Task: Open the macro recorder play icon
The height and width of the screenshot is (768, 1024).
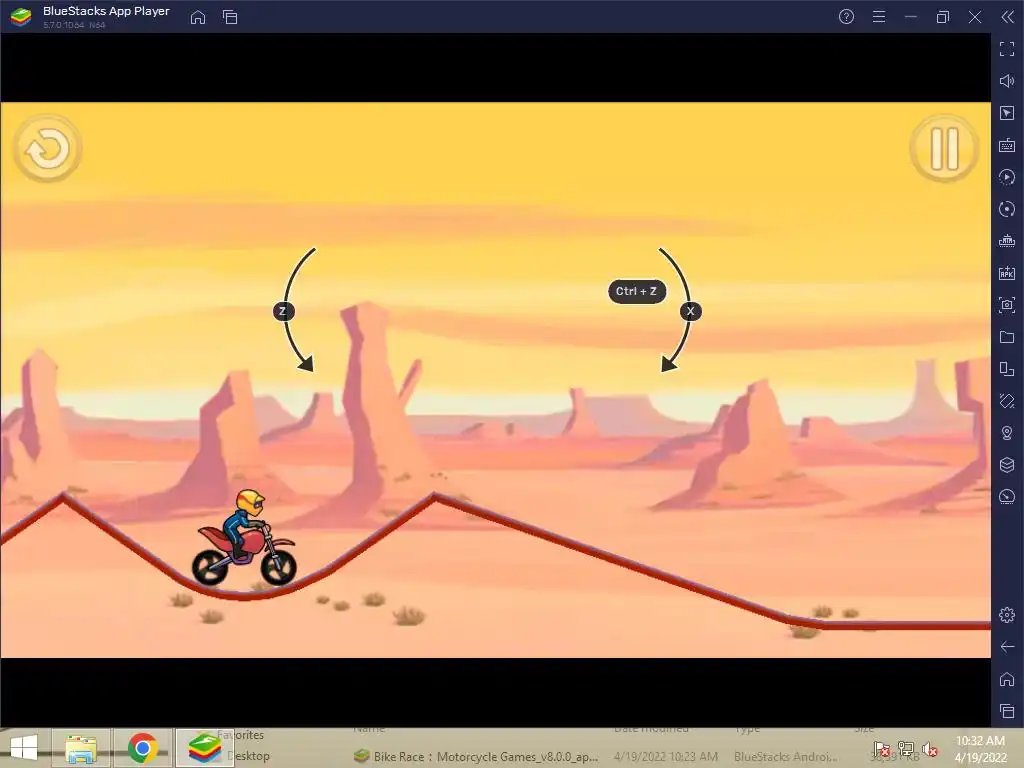Action: click(1007, 176)
